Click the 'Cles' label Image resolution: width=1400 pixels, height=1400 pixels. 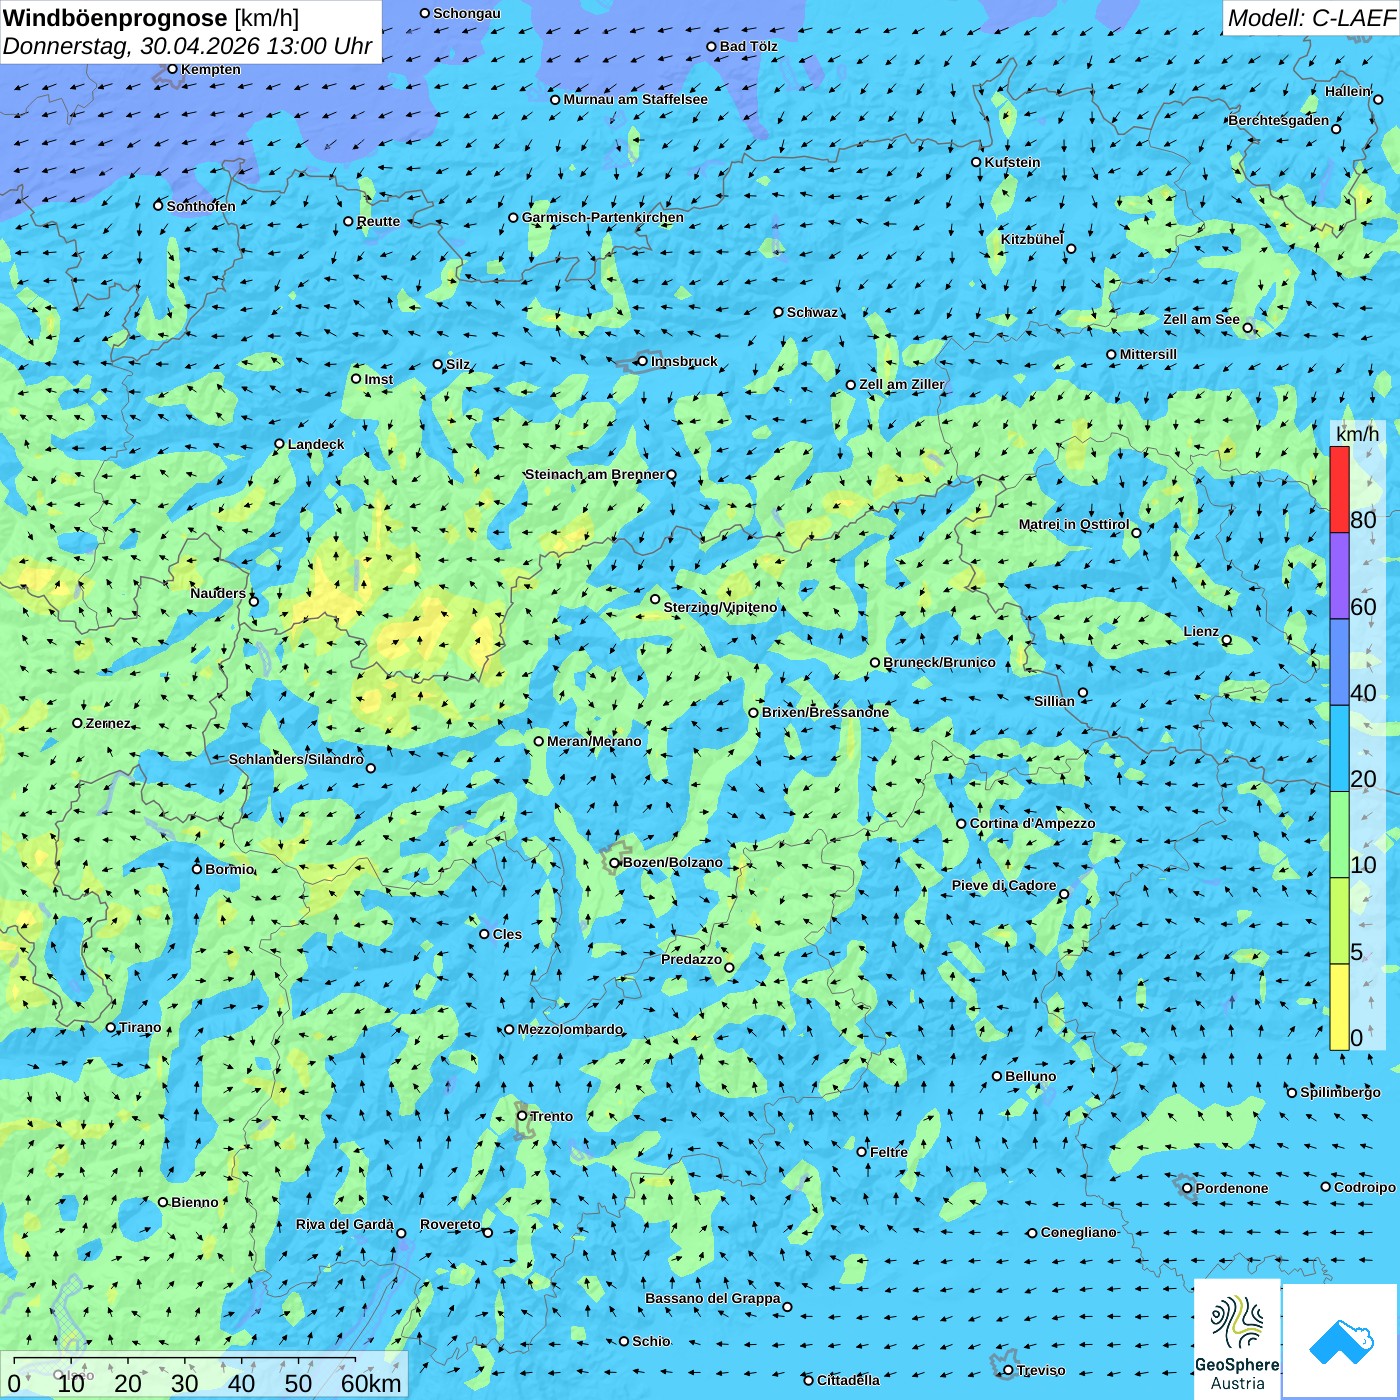[x=507, y=934]
